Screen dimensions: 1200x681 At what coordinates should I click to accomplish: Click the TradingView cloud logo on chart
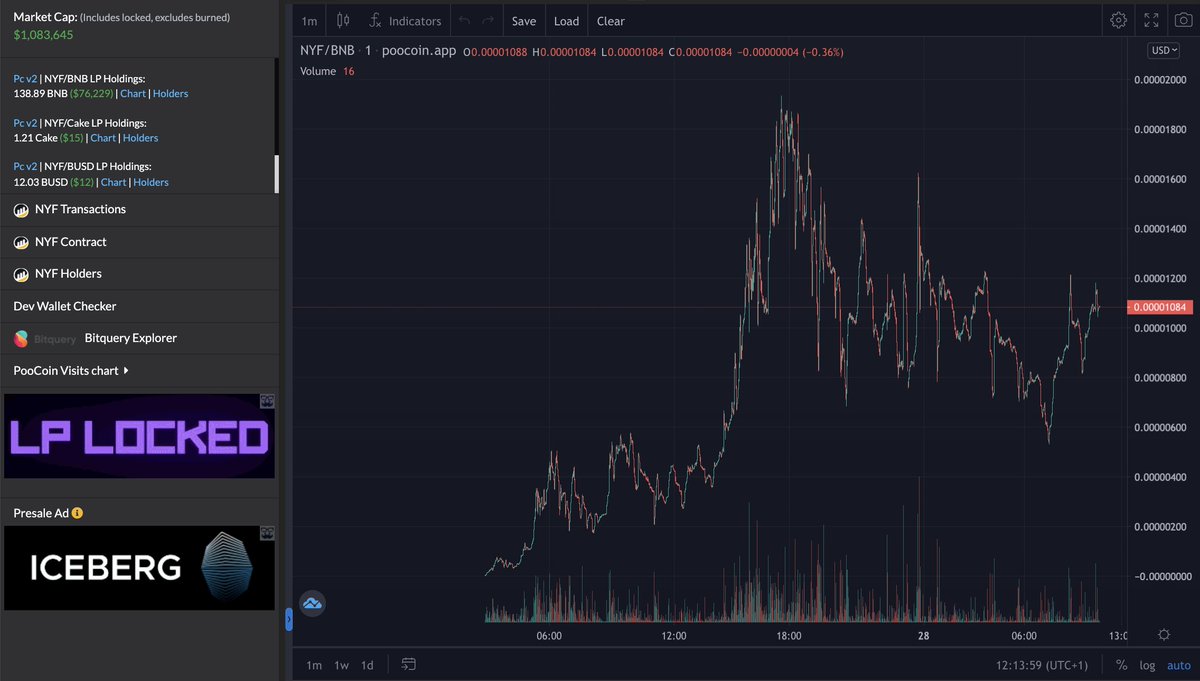tap(313, 603)
